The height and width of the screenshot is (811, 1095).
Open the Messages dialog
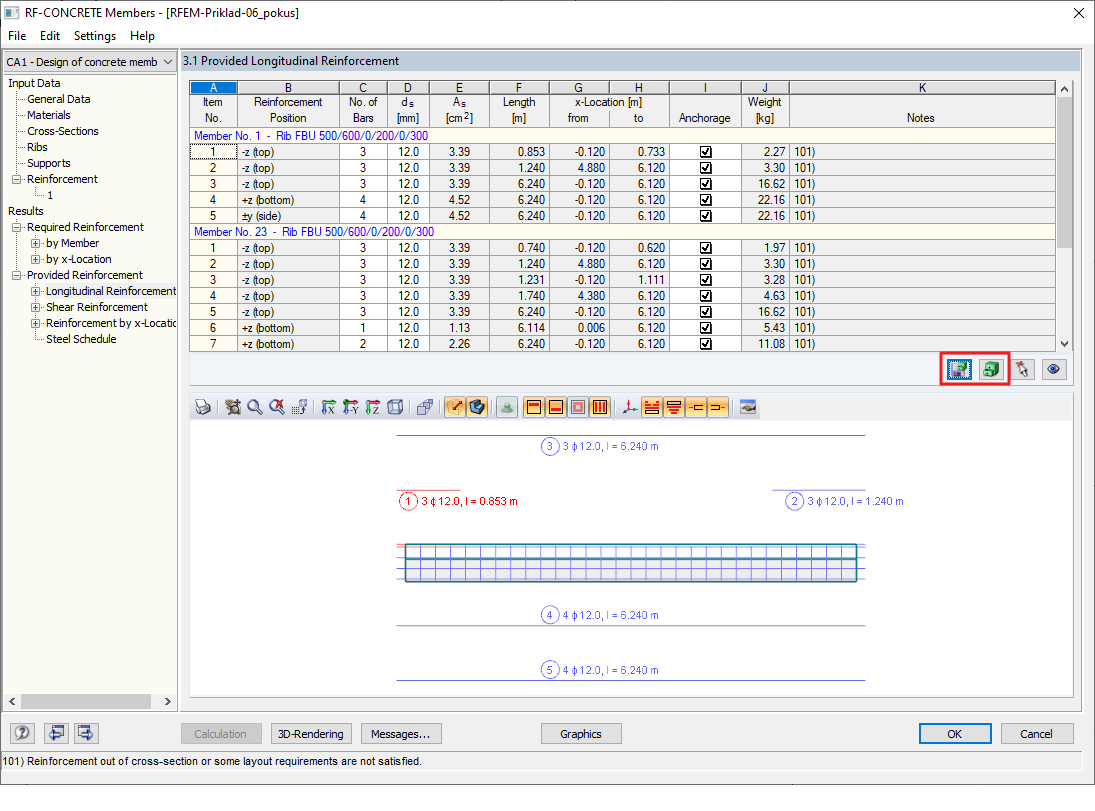click(x=401, y=734)
